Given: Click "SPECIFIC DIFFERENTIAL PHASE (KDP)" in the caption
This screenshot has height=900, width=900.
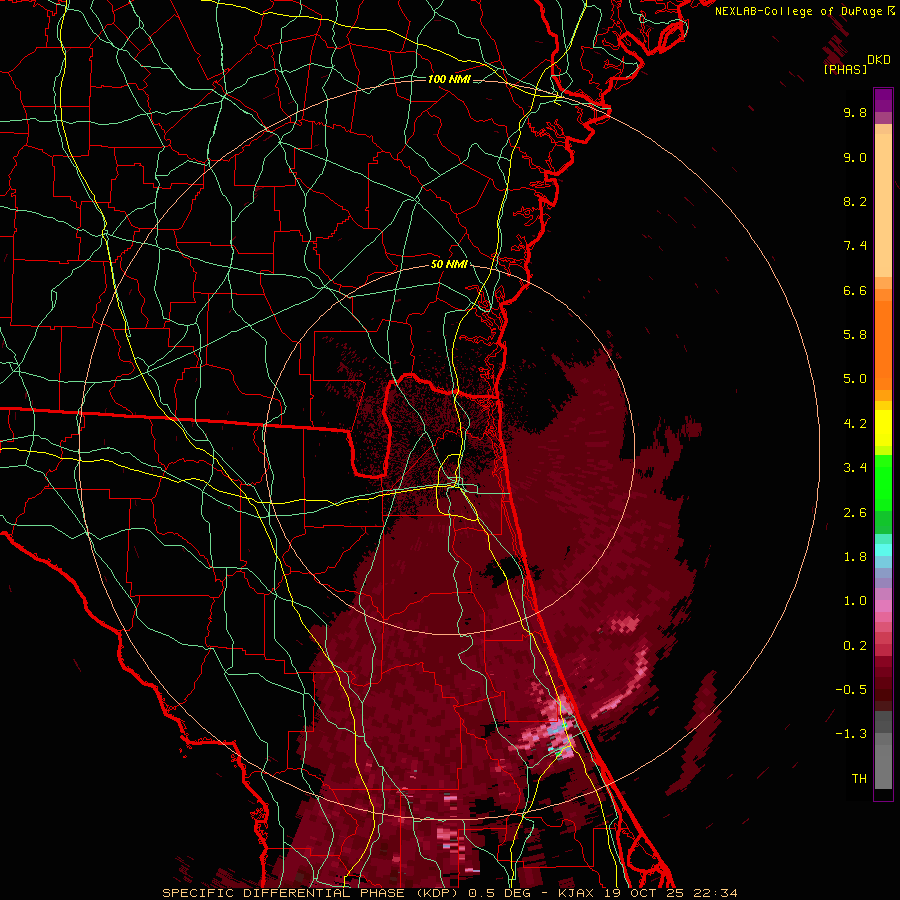Looking at the screenshot, I should pyautogui.click(x=310, y=893).
